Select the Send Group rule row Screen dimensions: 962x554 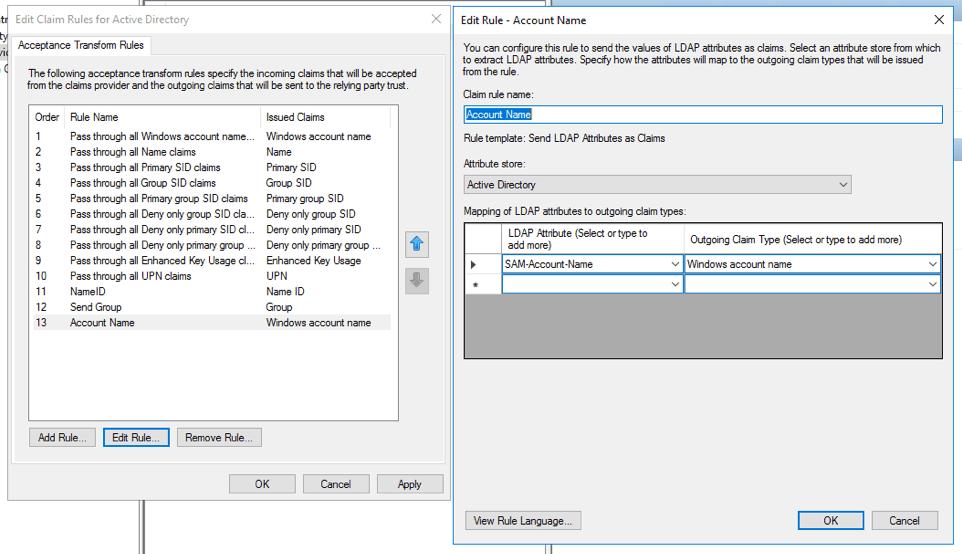pyautogui.click(x=96, y=307)
